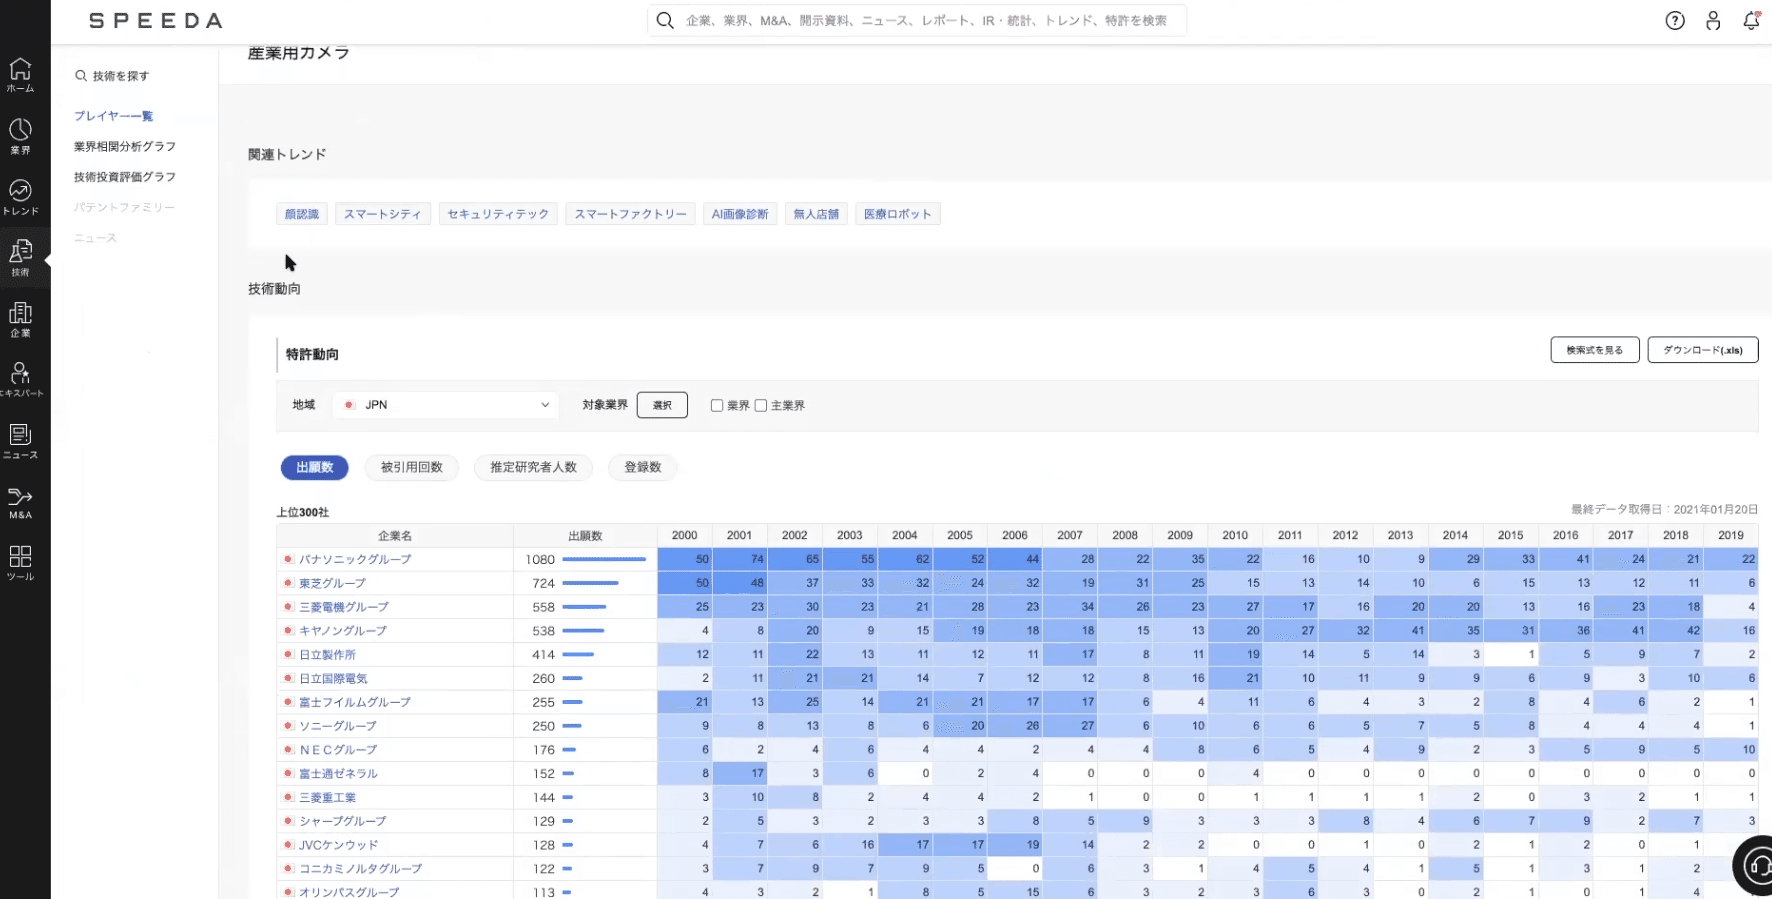This screenshot has width=1772, height=899.
Task: Click the 1080 application count for パナソニック
Action: point(540,559)
